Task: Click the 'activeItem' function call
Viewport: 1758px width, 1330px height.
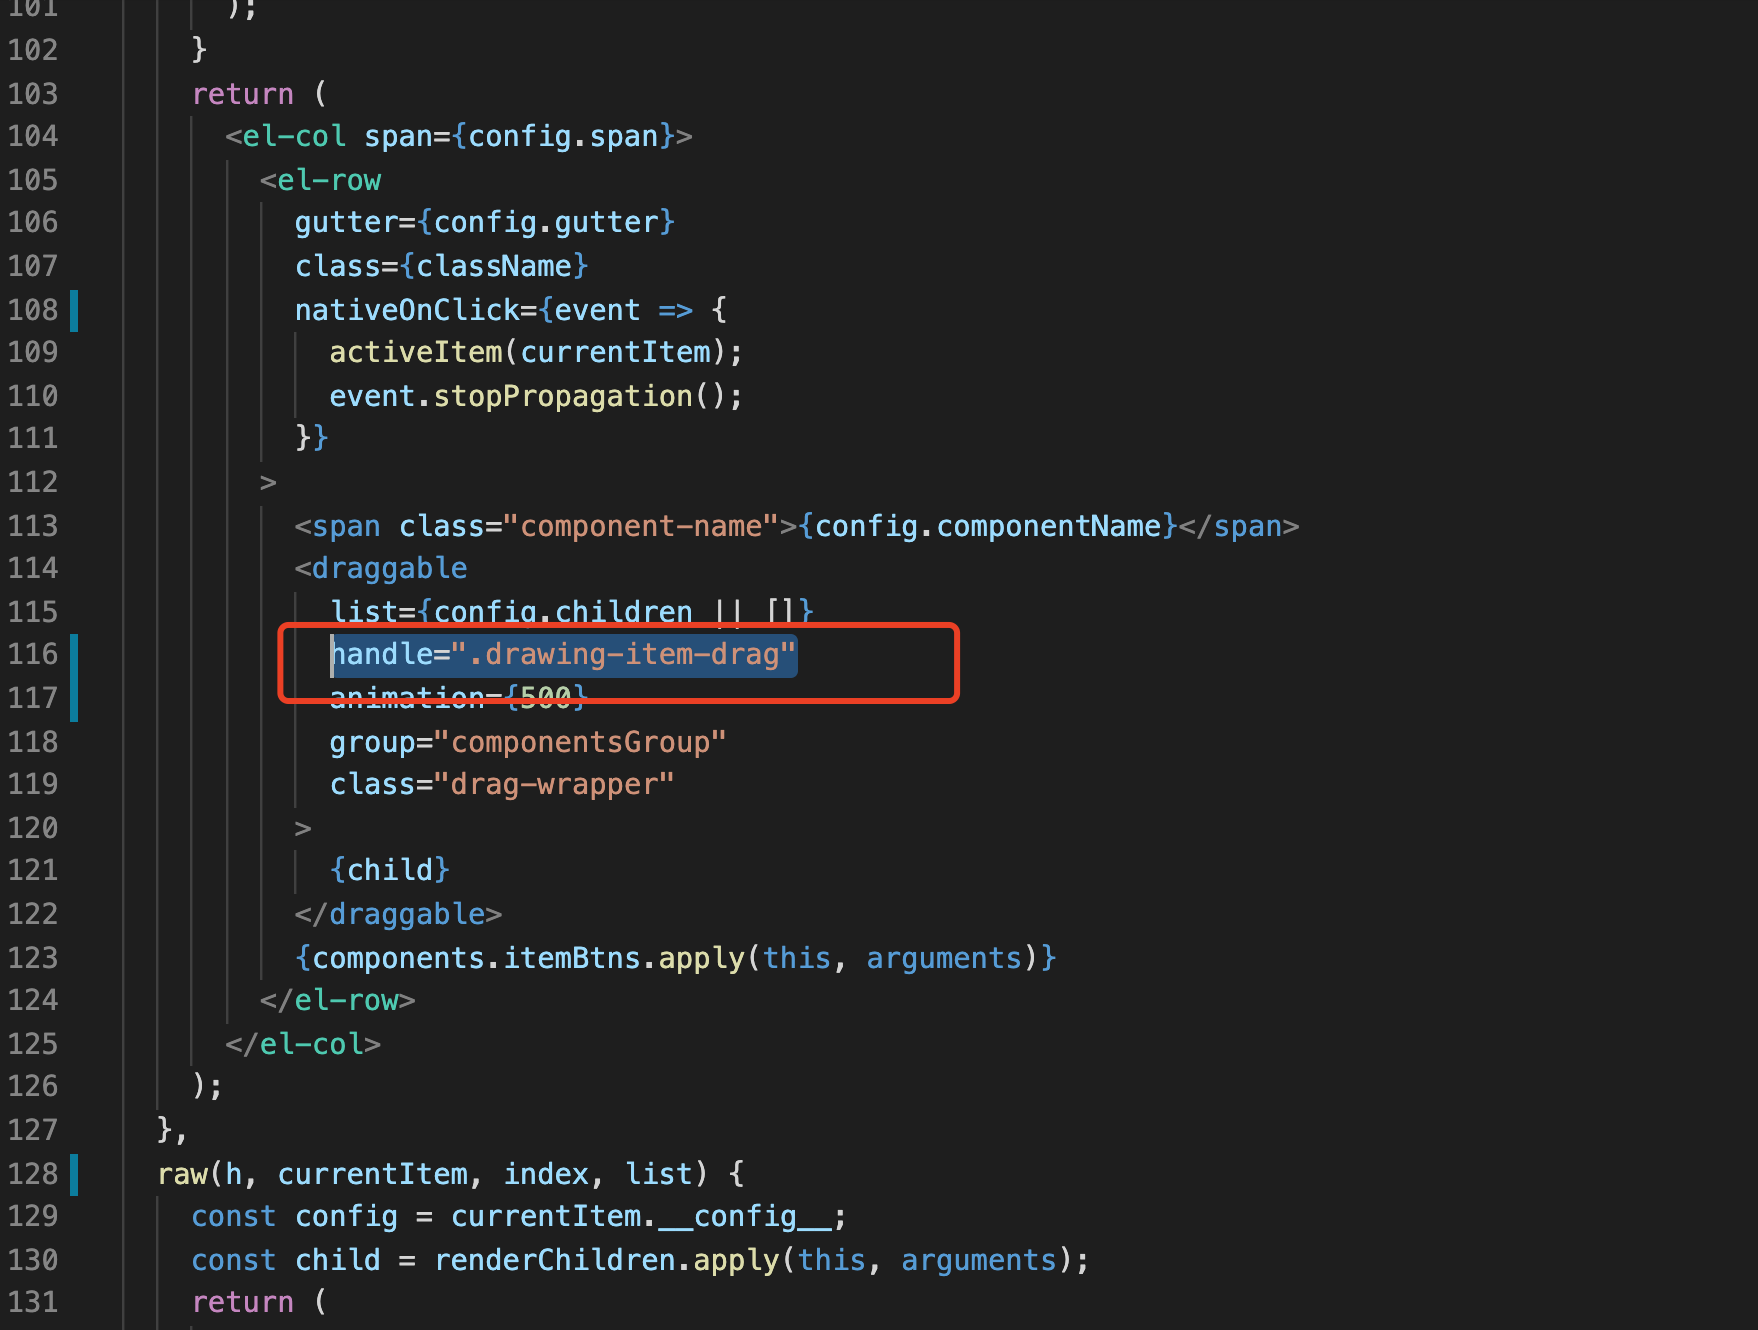Action: 416,352
